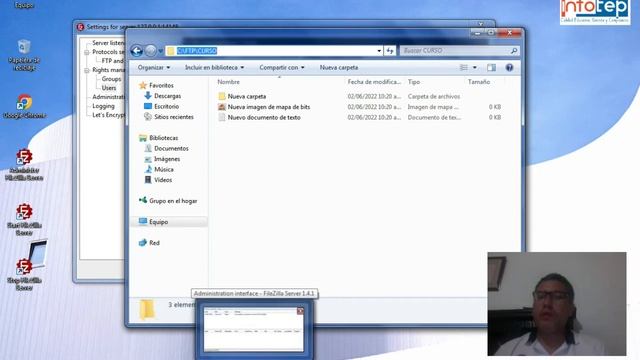The width and height of the screenshot is (640, 360).
Task: Select Logging in FileZilla settings tree
Action: (103, 106)
